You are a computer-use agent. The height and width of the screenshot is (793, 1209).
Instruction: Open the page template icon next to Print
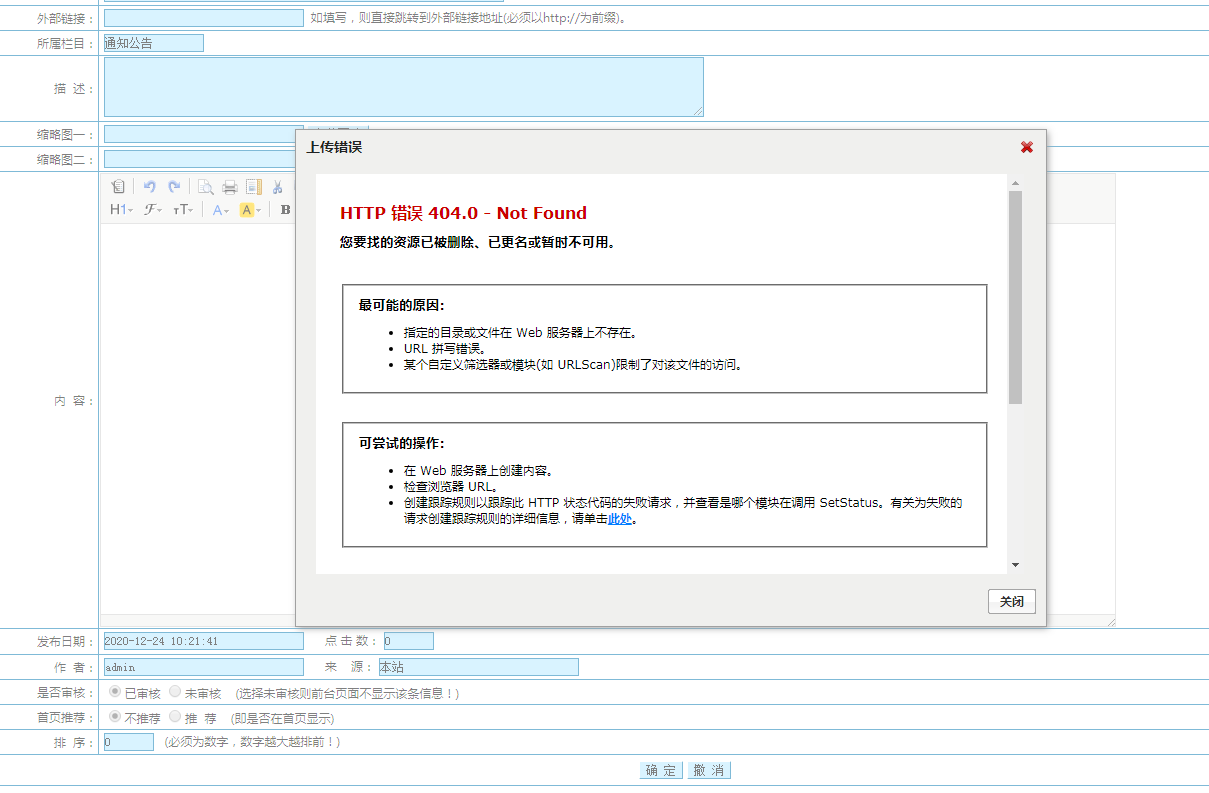coord(253,186)
